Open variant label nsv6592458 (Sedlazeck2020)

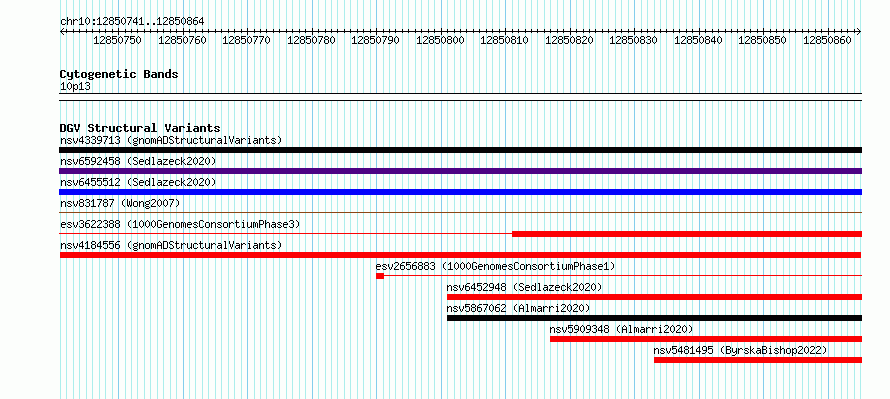(x=138, y=161)
